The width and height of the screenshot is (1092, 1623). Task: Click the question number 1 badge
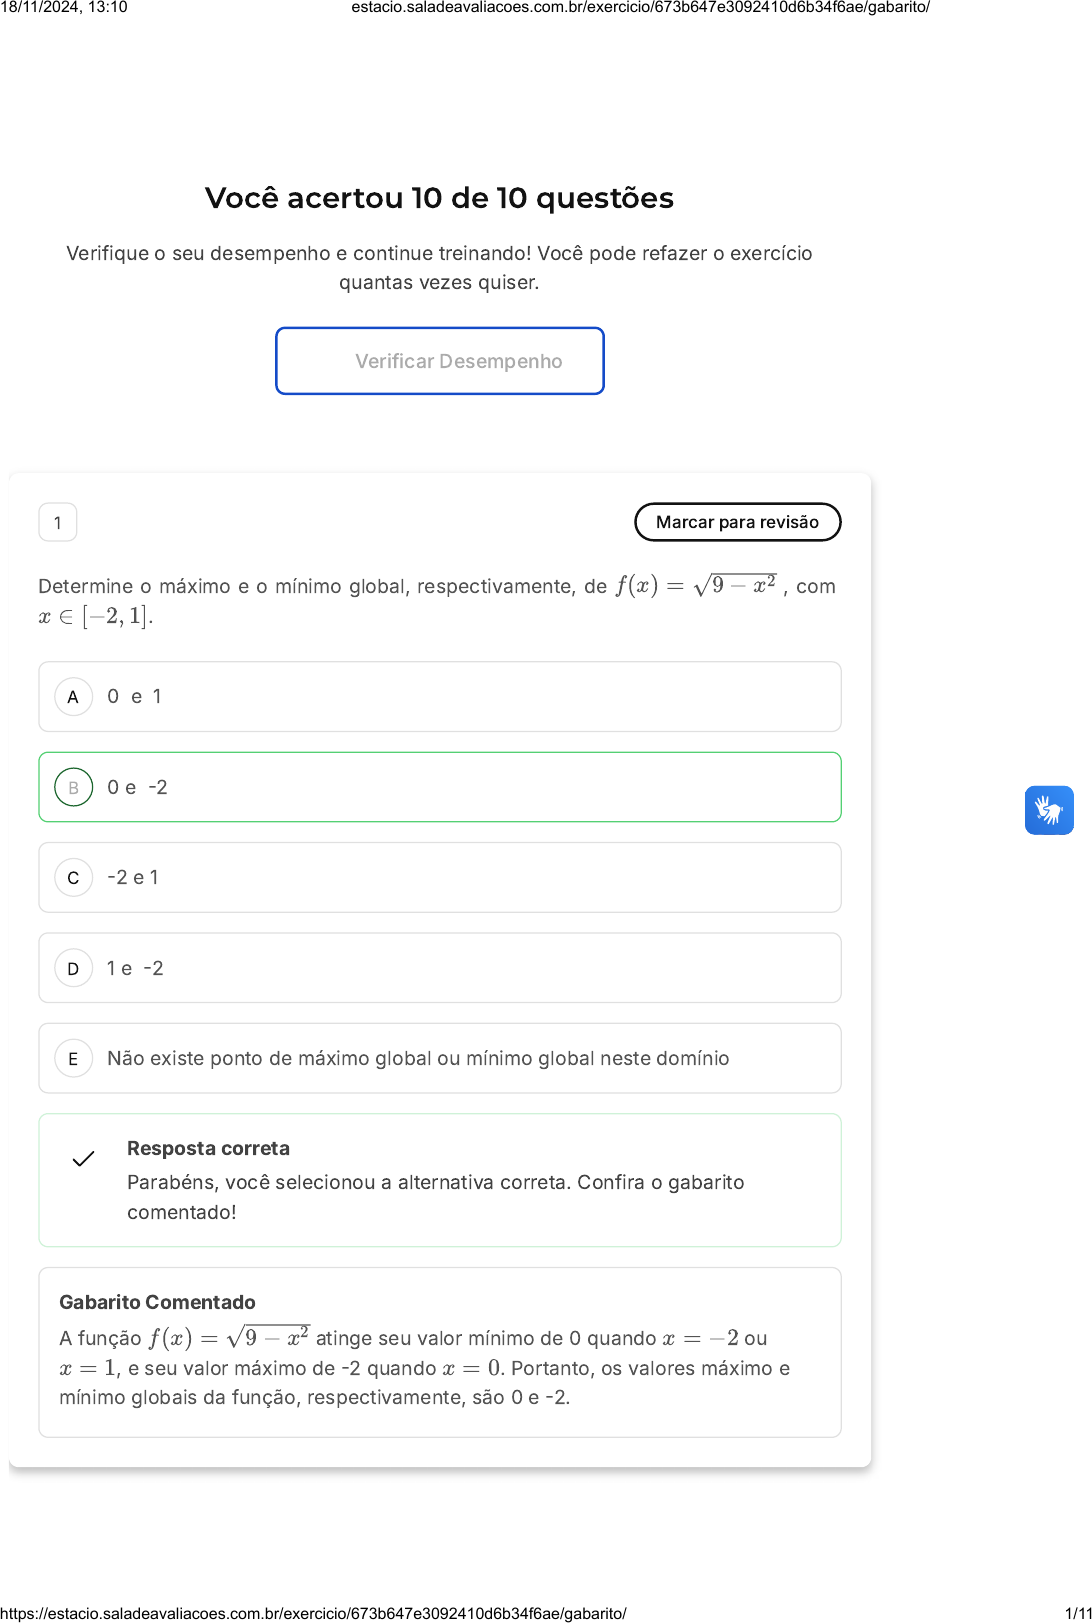tap(58, 522)
